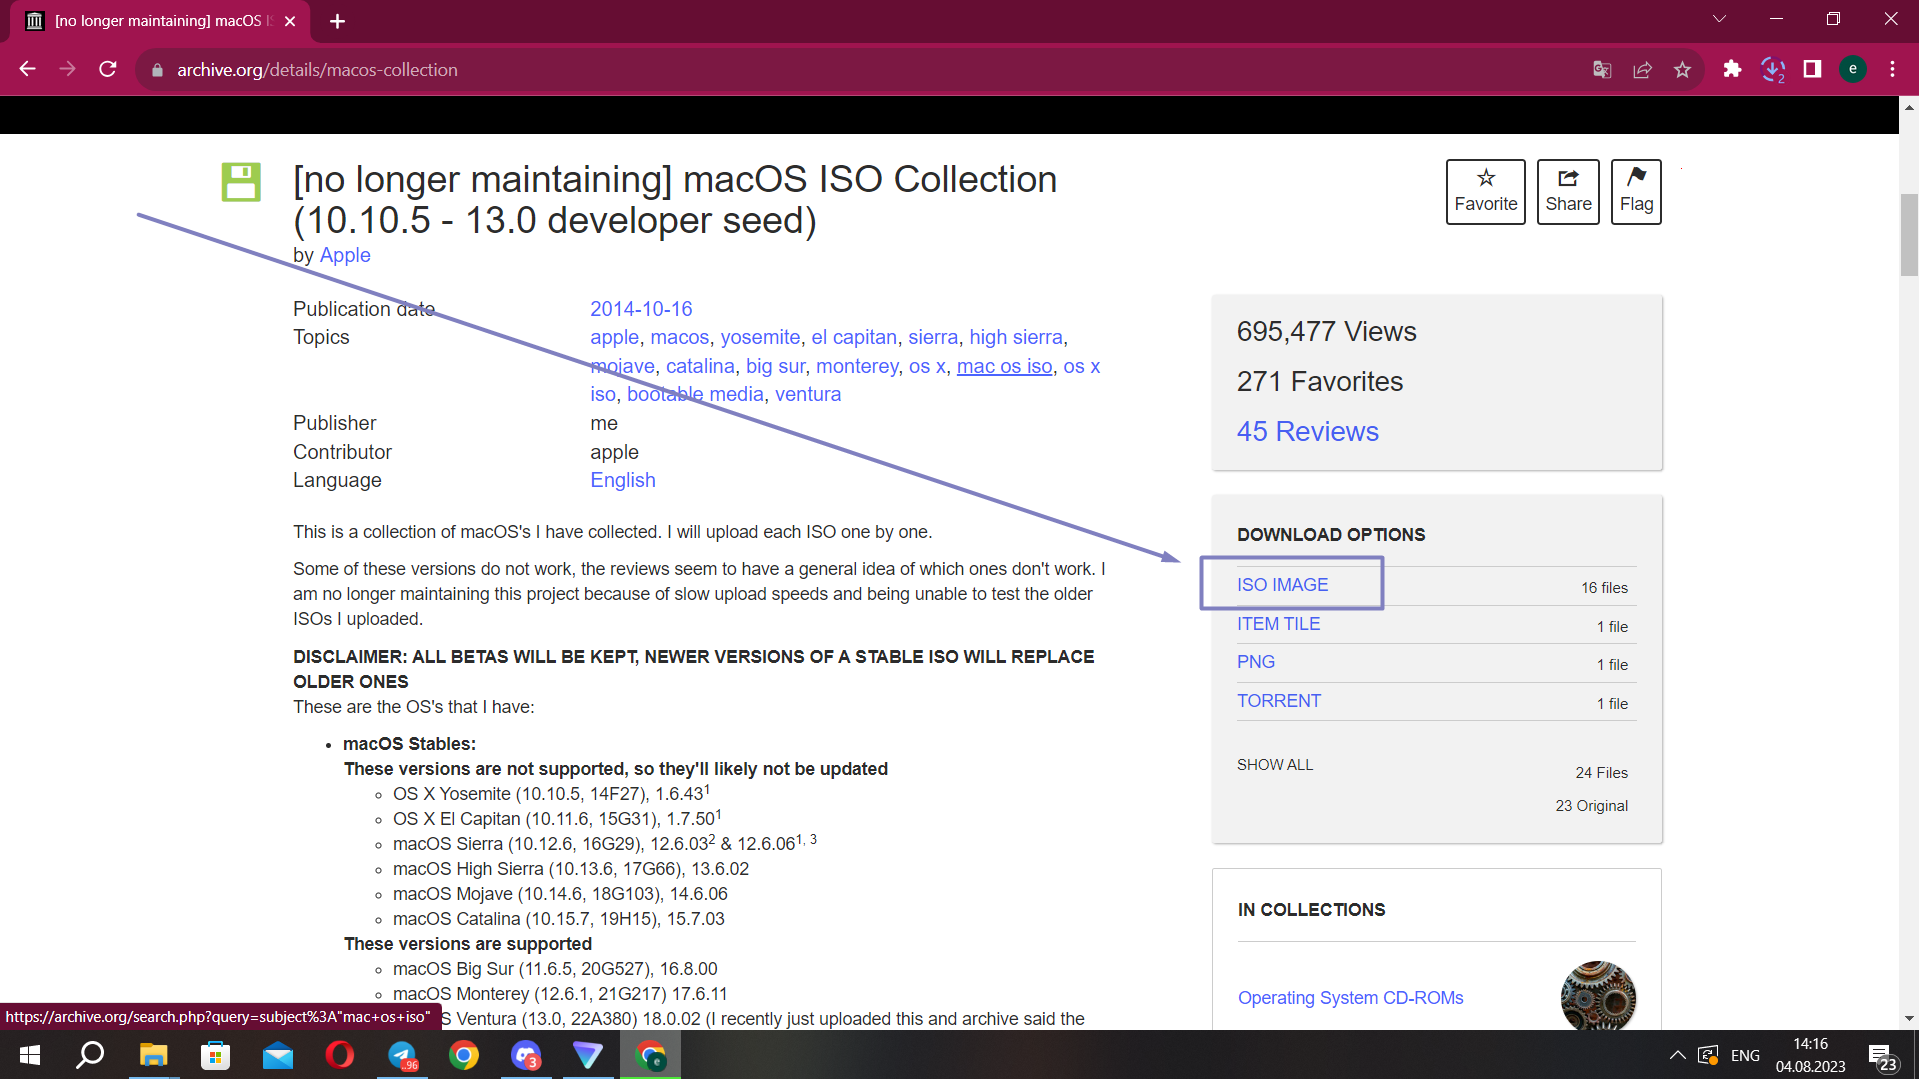This screenshot has width=1919, height=1079.
Task: Toggle the browser side panel icon
Action: [1812, 69]
